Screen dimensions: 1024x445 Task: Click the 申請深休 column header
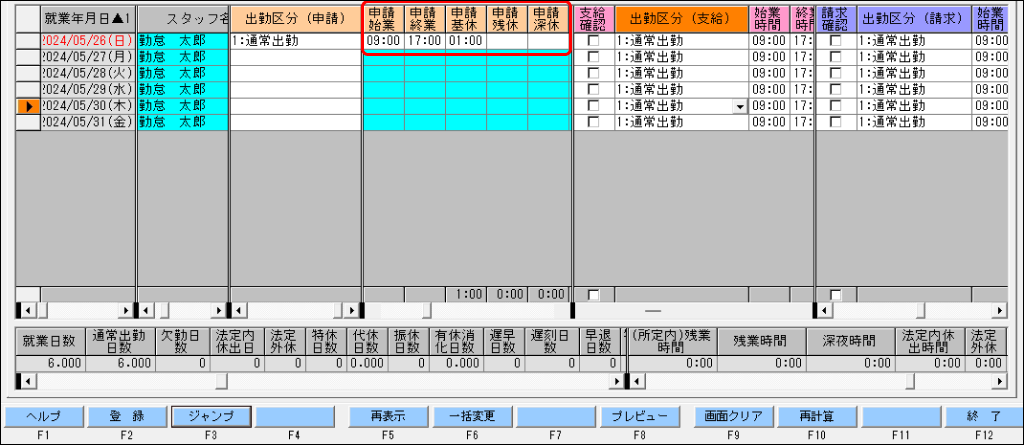[549, 19]
